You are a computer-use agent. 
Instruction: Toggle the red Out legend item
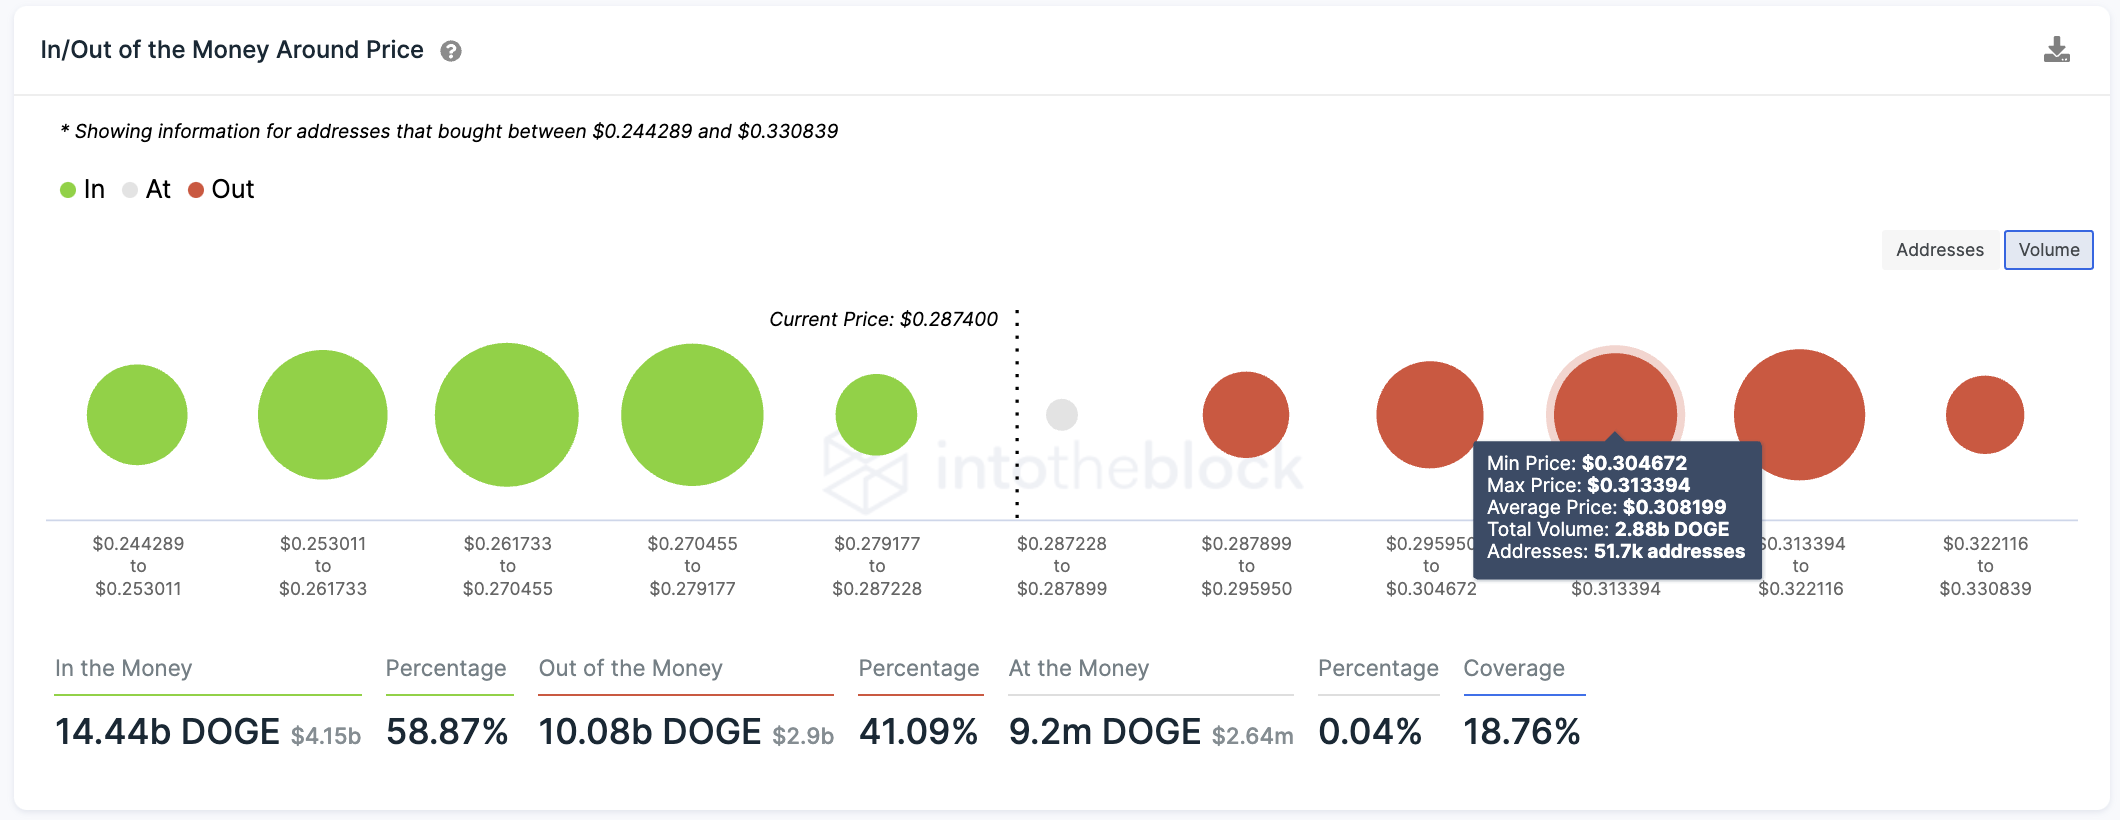click(x=221, y=189)
